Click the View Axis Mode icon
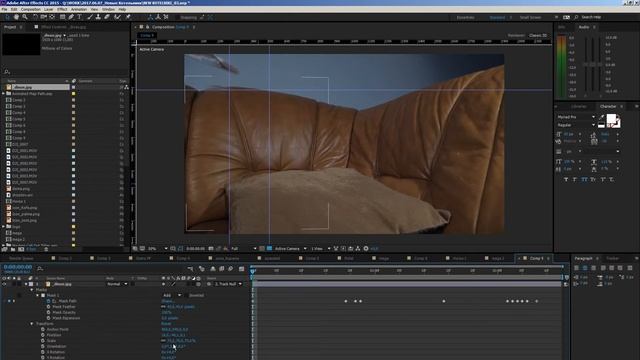The width and height of the screenshot is (640, 360). 166,17
